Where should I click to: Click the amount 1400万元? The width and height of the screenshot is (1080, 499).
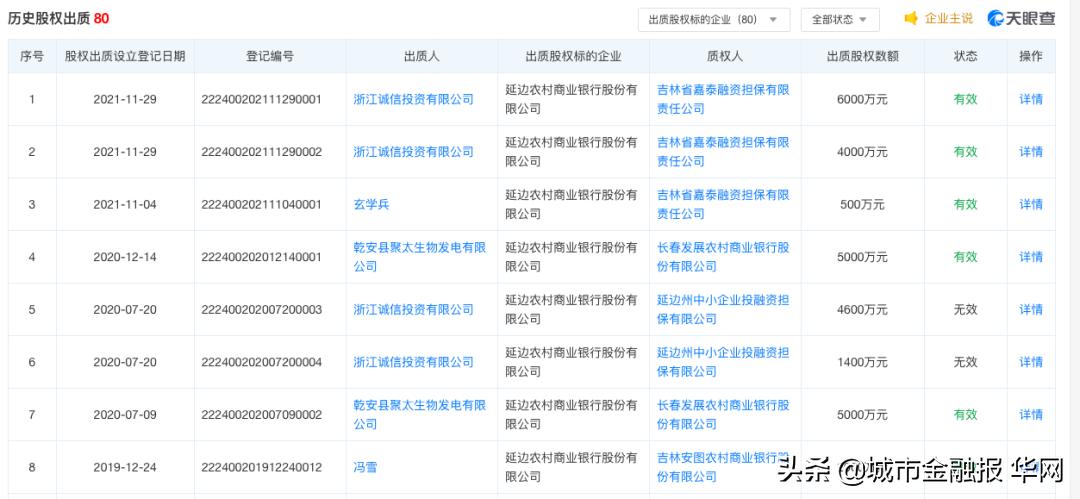tap(862, 362)
